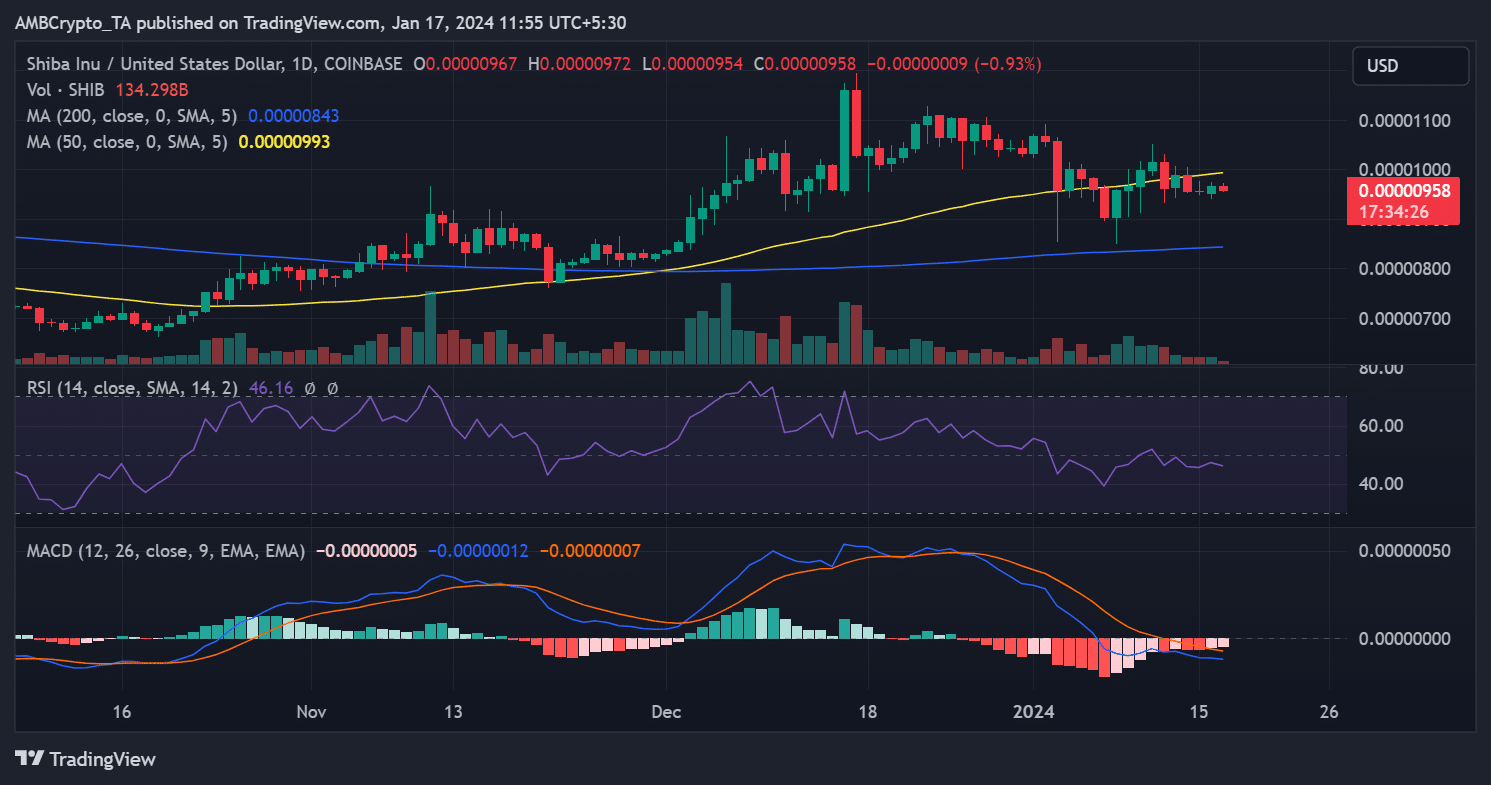
Task: Click the MA (200, close, 0, SMA, 5) legend
Action: point(133,116)
